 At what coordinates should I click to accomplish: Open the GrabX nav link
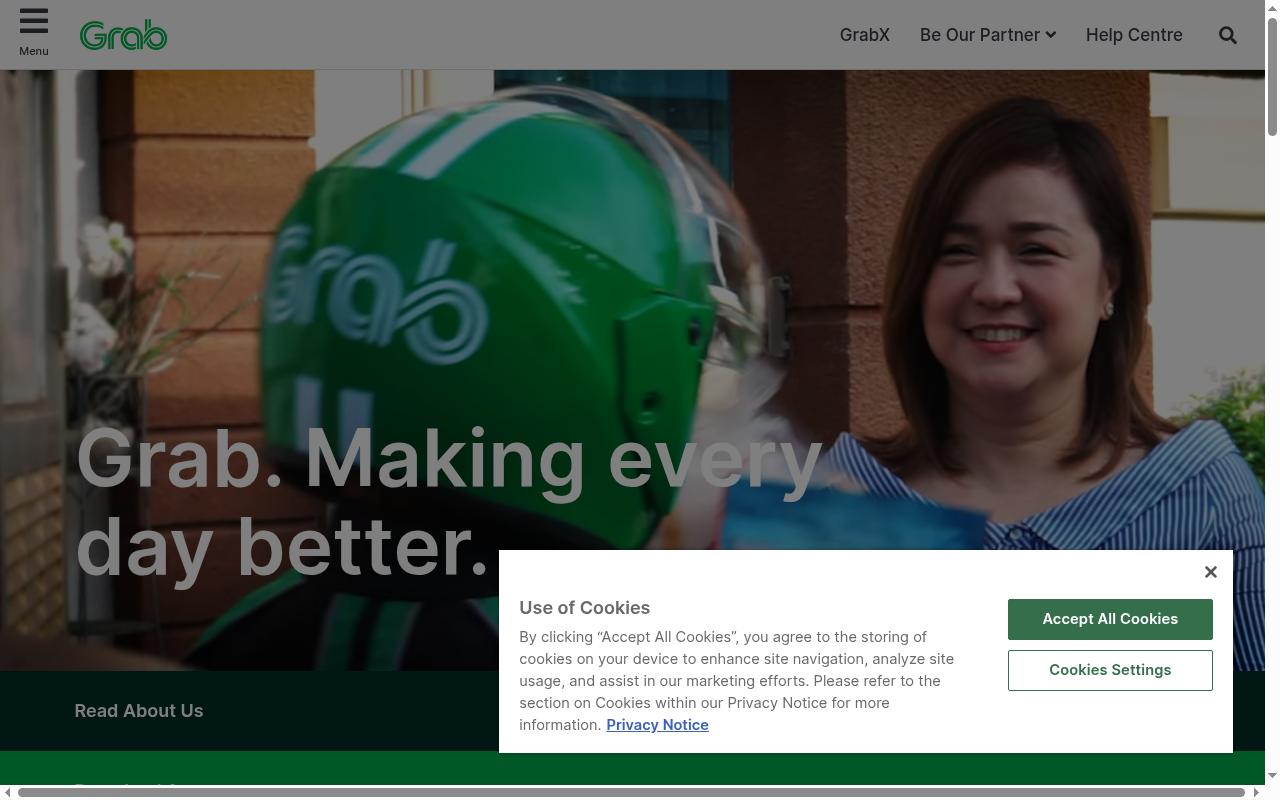[865, 35]
